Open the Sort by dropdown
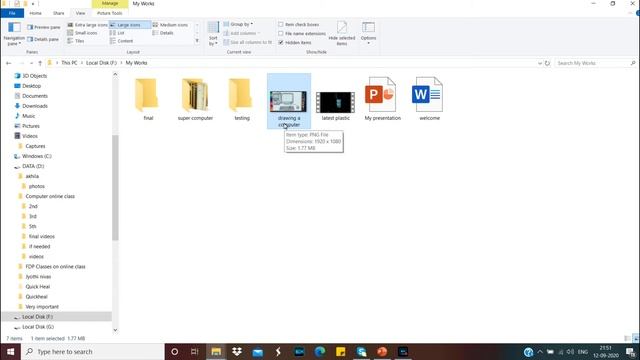 (213, 33)
